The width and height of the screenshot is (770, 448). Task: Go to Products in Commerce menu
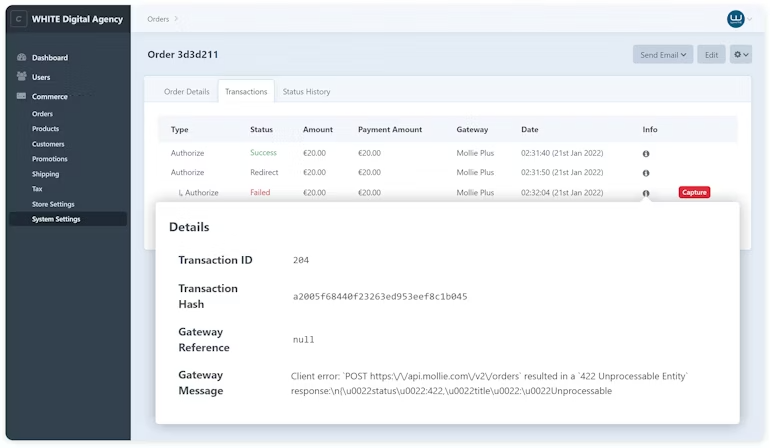(x=45, y=129)
